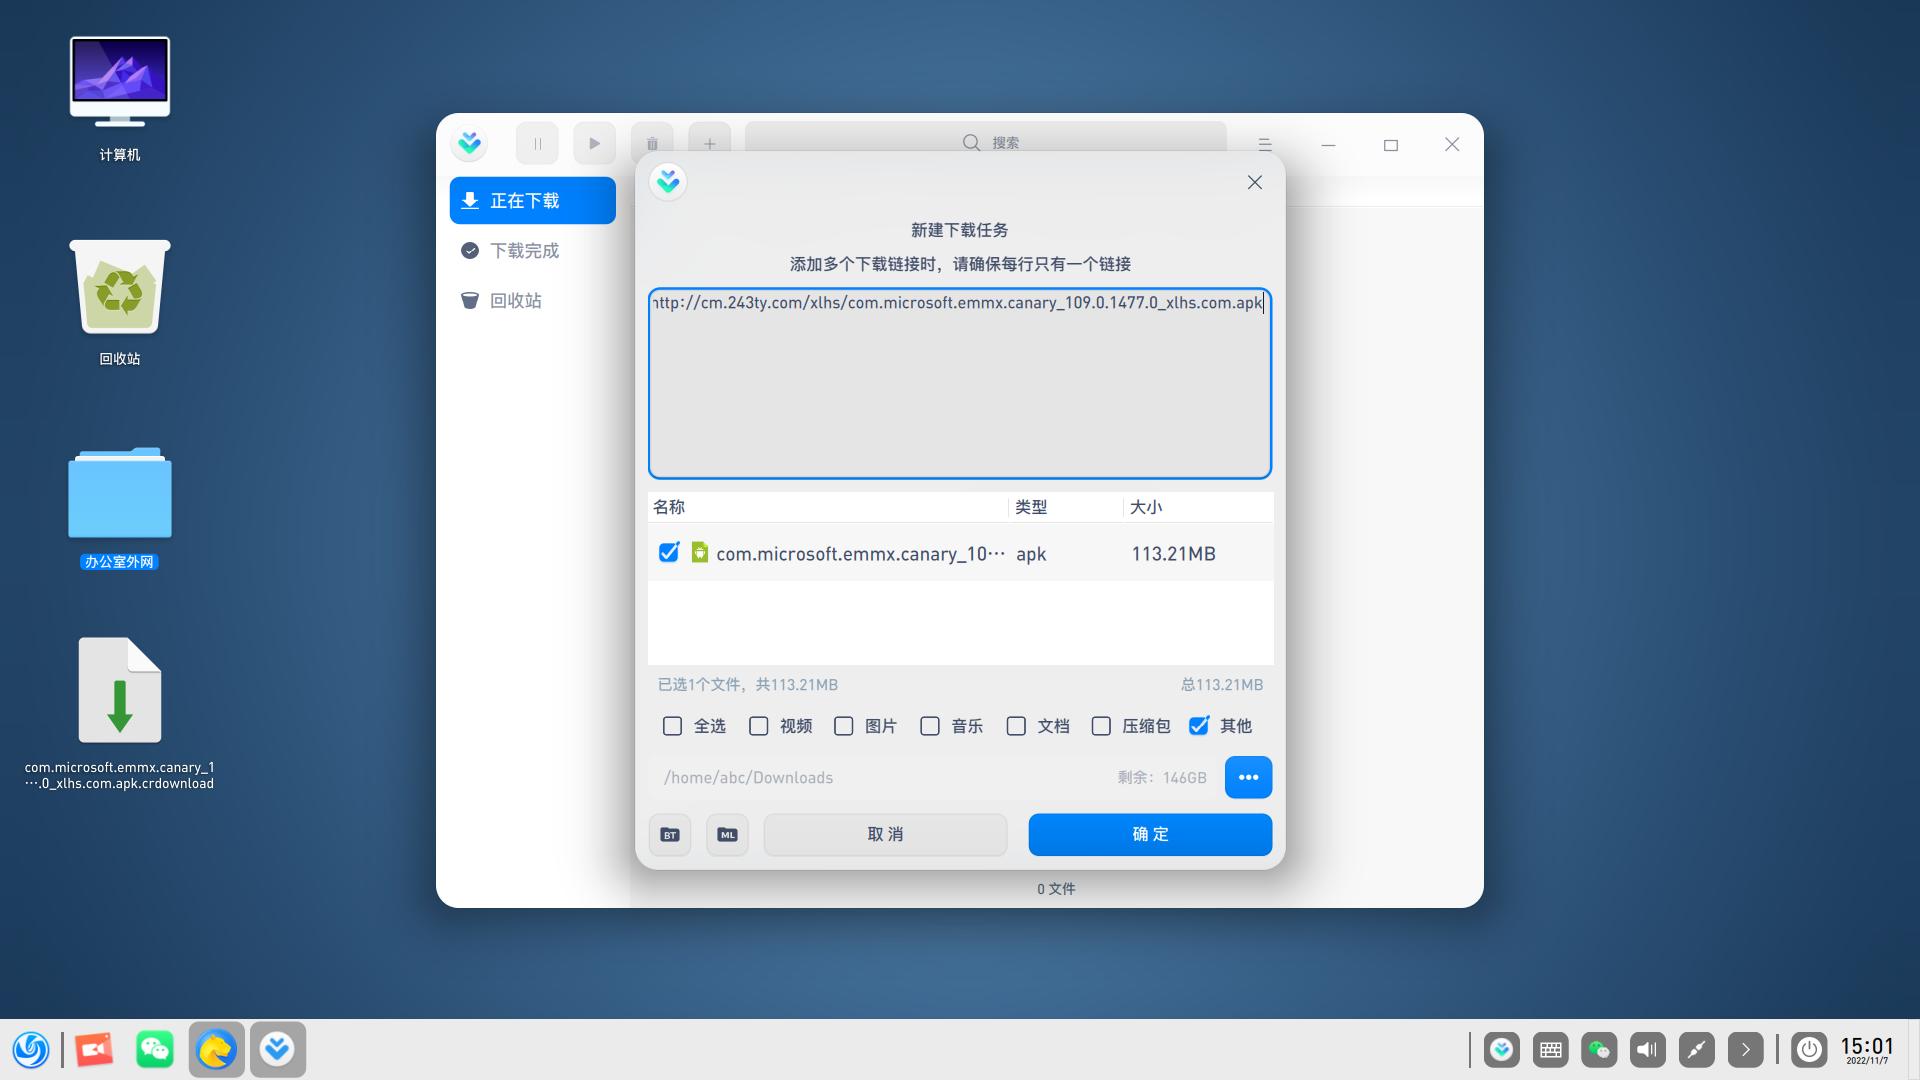Click inside the download URL text box
1920x1080 pixels.
(x=959, y=390)
